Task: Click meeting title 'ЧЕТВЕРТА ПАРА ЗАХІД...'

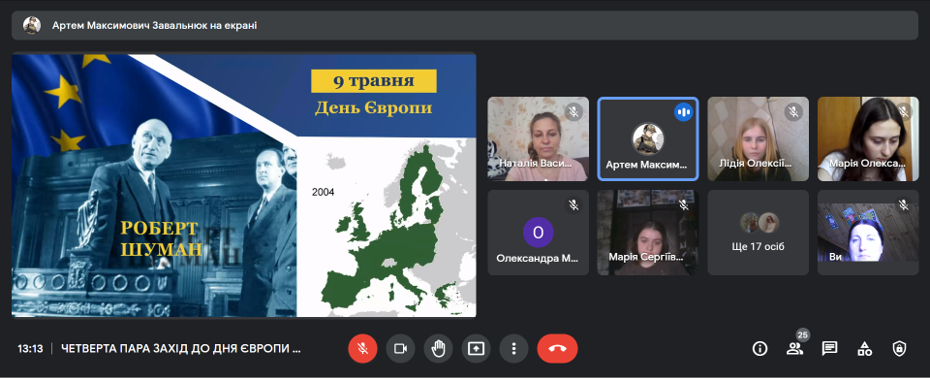Action: pos(181,349)
